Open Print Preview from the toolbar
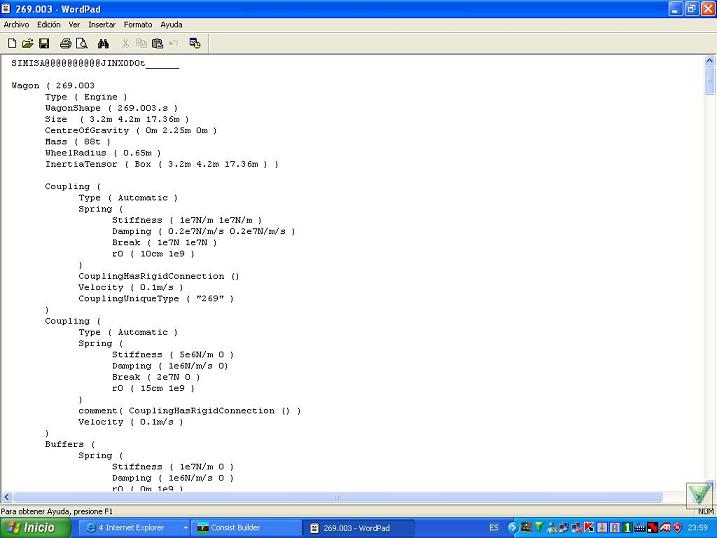 point(82,43)
